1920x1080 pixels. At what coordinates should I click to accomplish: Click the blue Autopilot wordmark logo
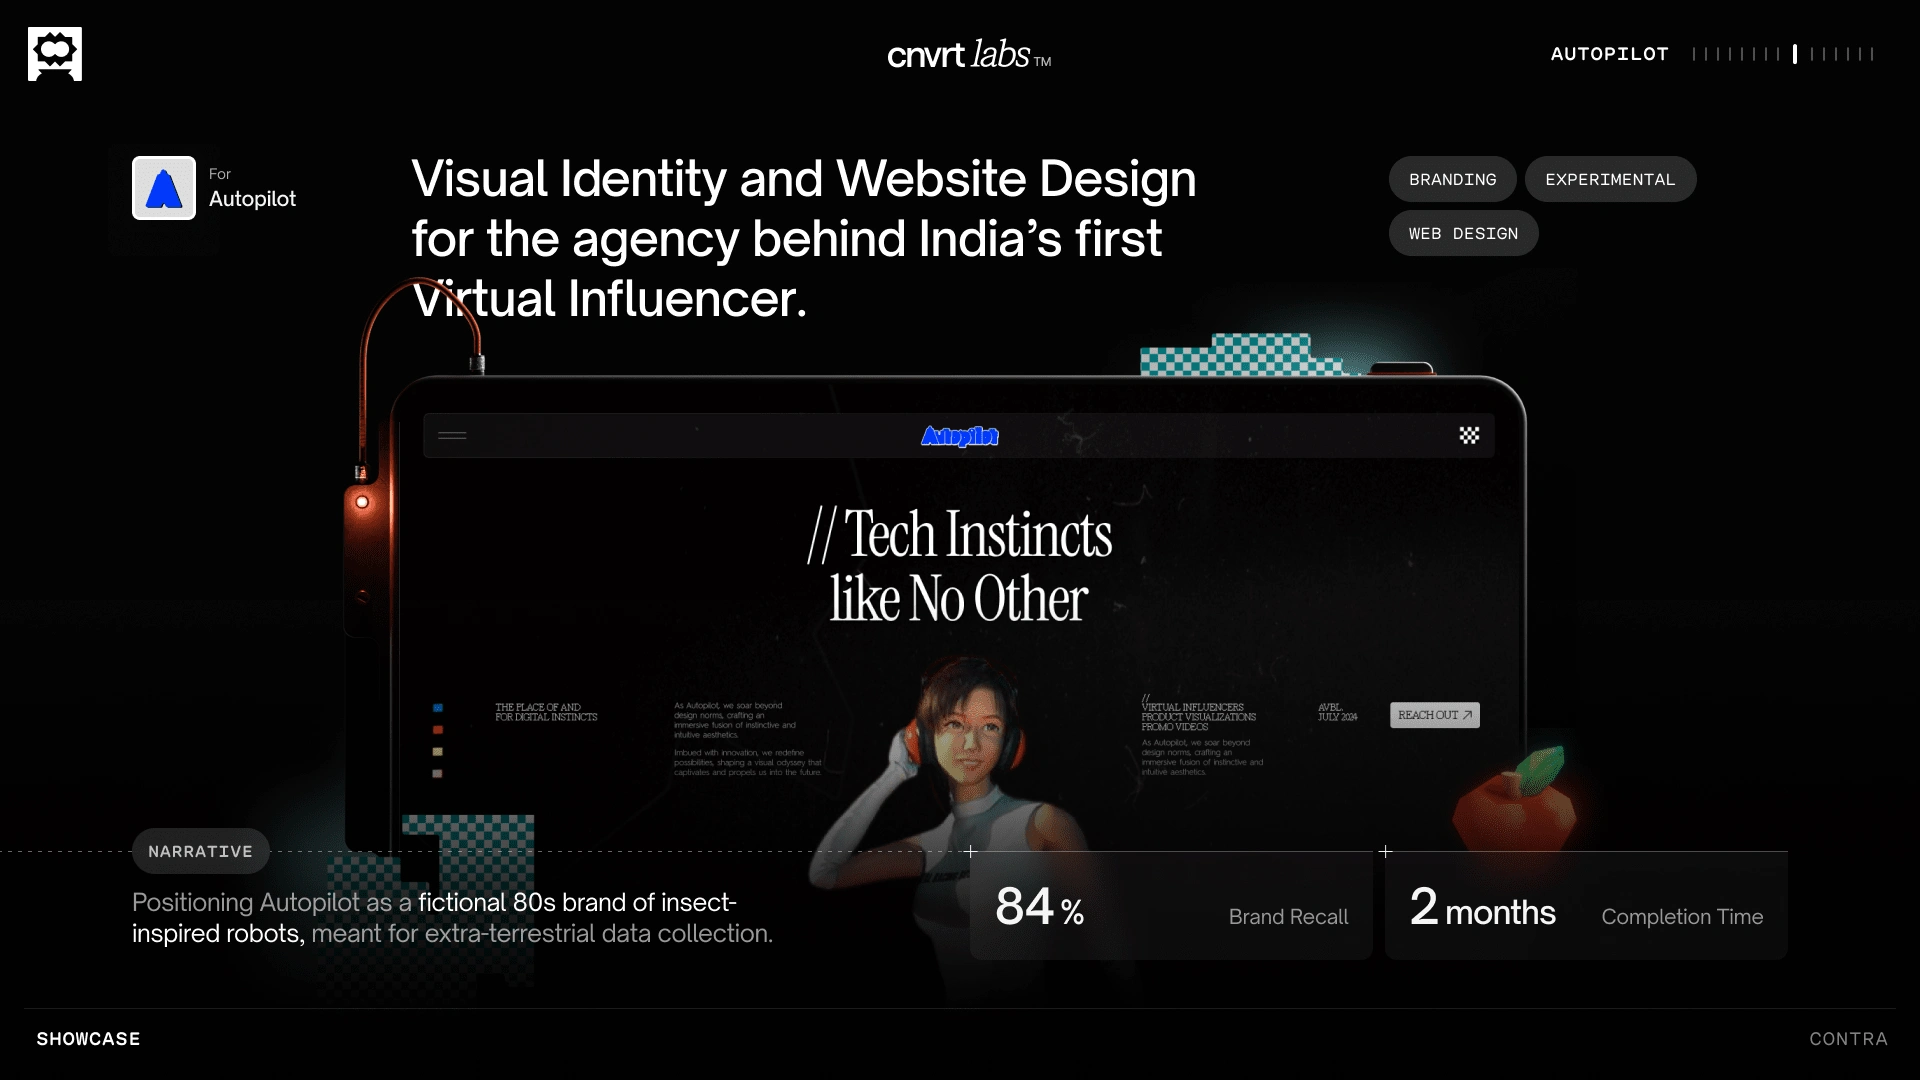click(x=959, y=436)
